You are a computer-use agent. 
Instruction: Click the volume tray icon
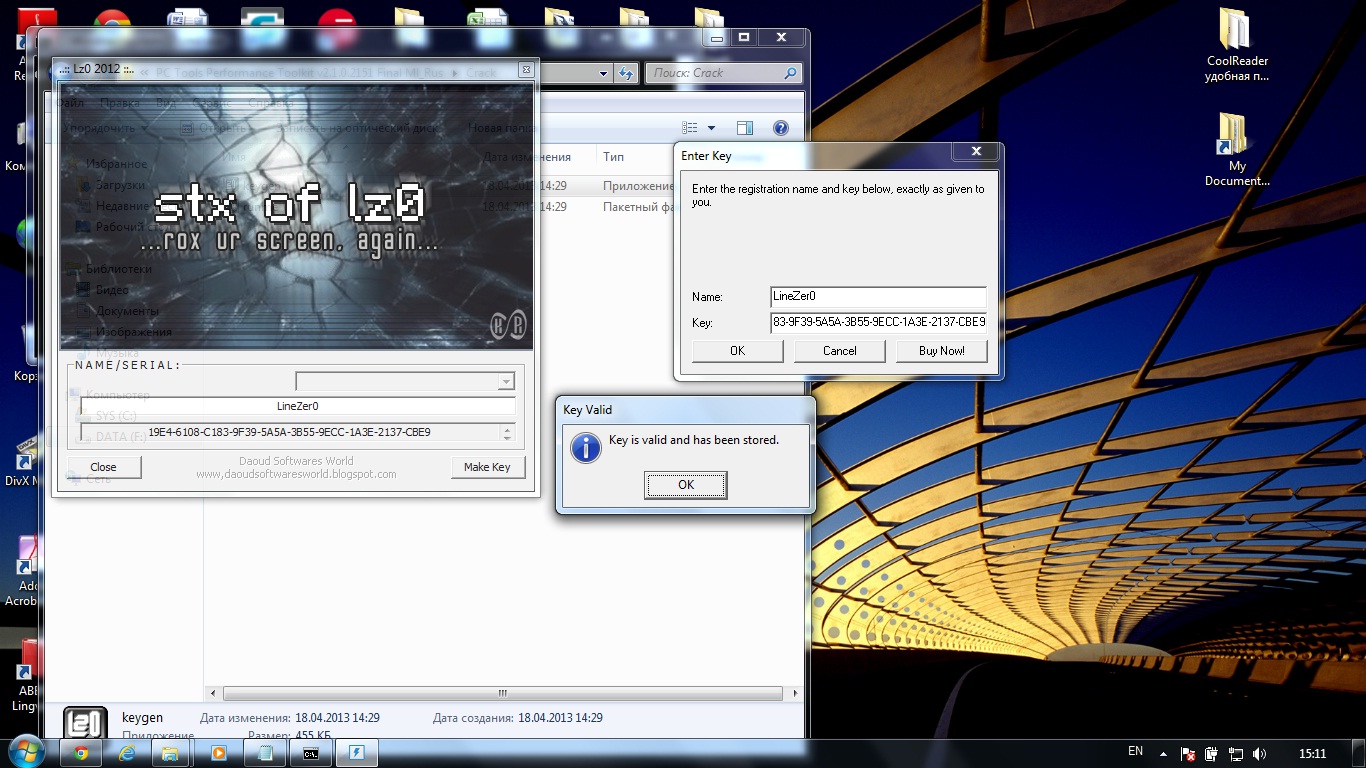coord(1260,754)
